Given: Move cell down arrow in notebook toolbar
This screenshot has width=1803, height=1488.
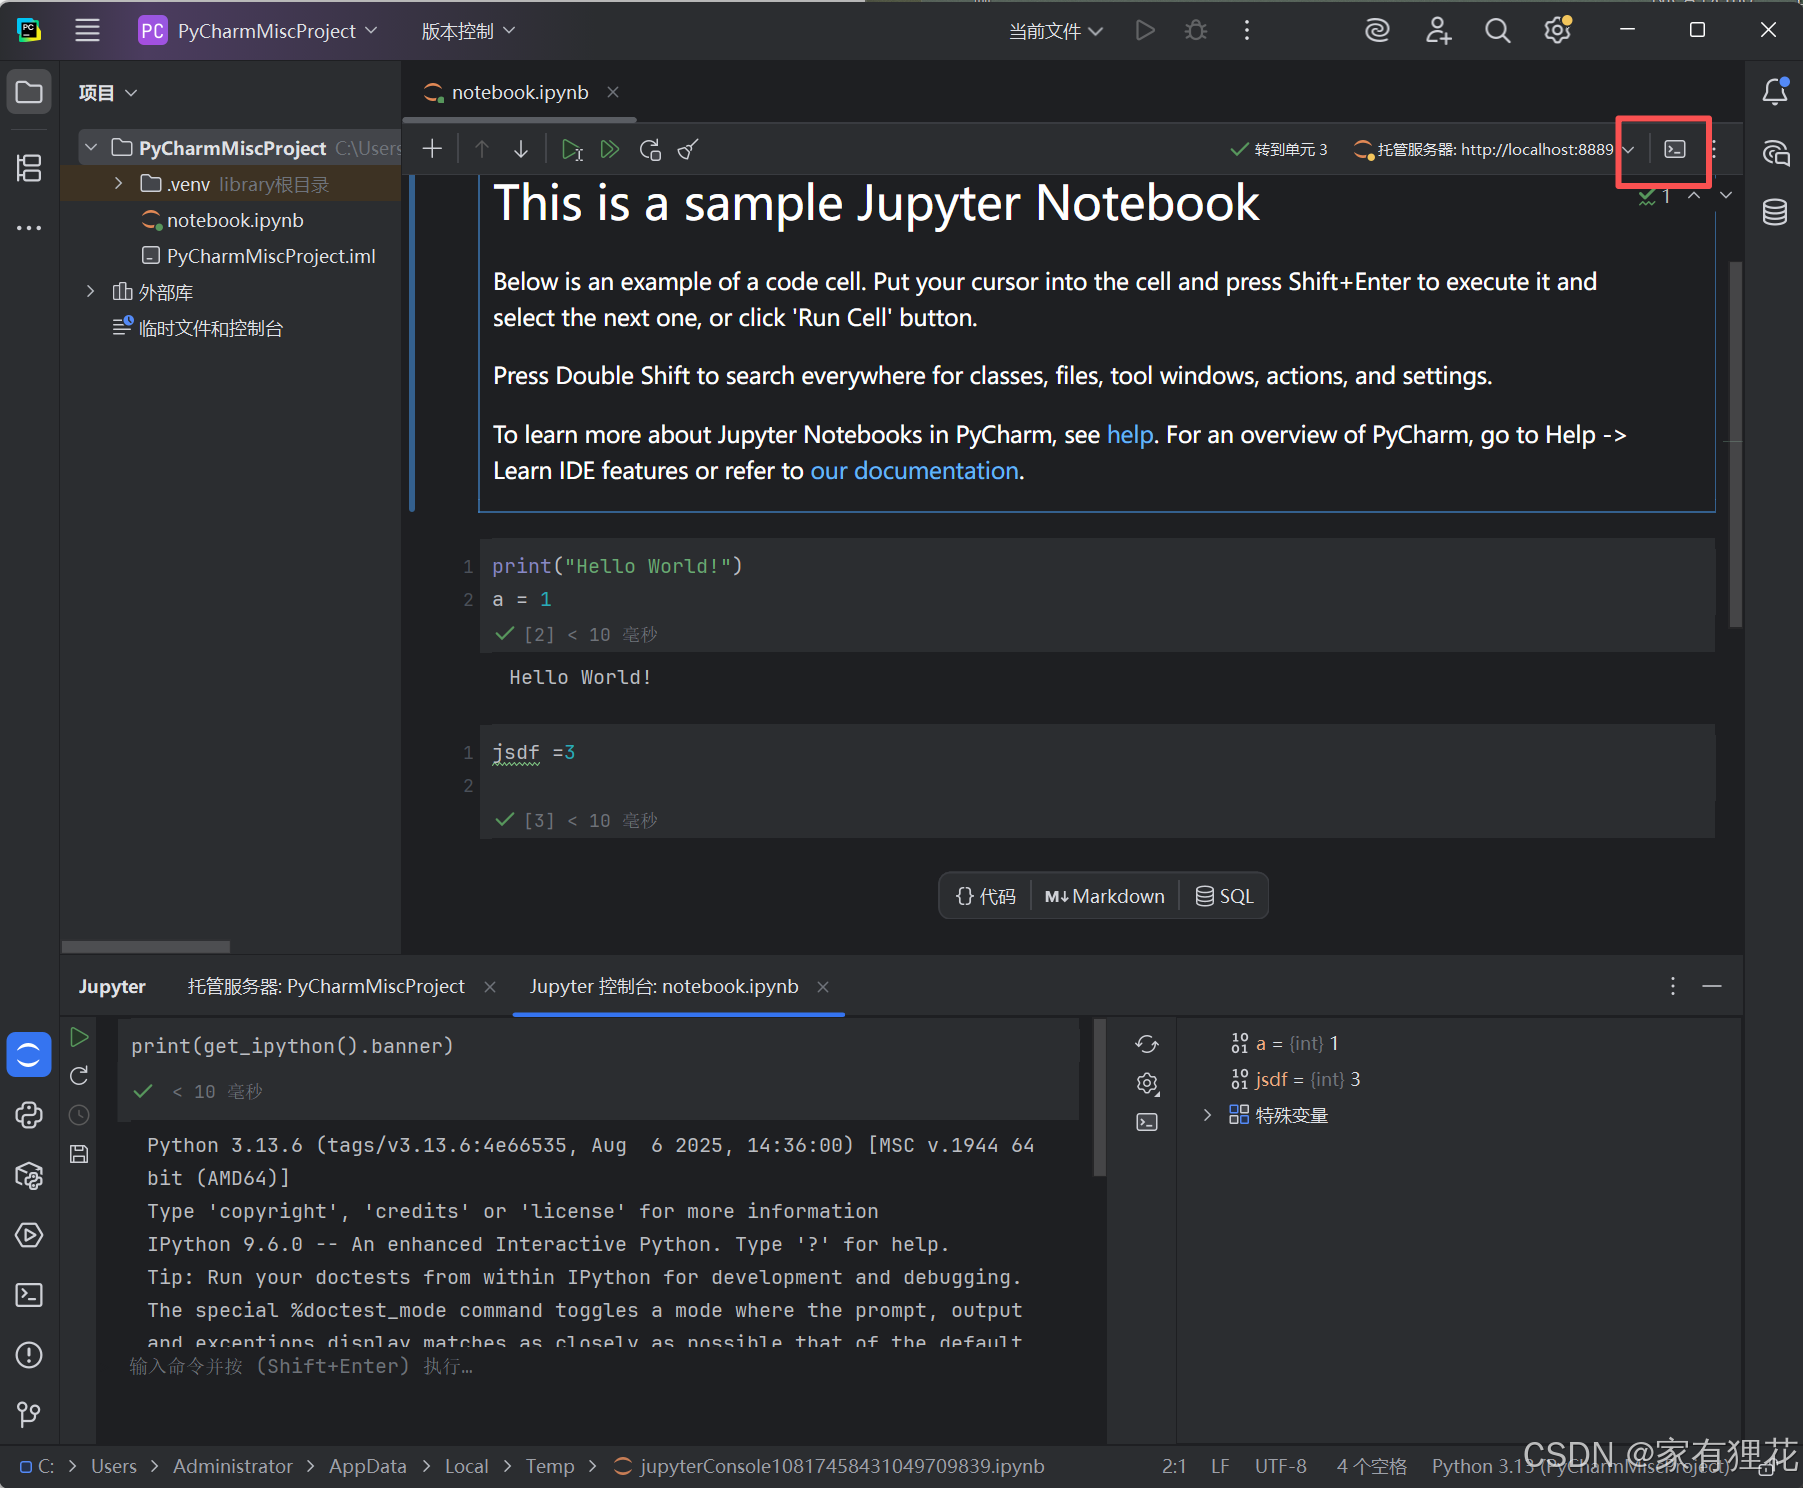Looking at the screenshot, I should coord(521,149).
